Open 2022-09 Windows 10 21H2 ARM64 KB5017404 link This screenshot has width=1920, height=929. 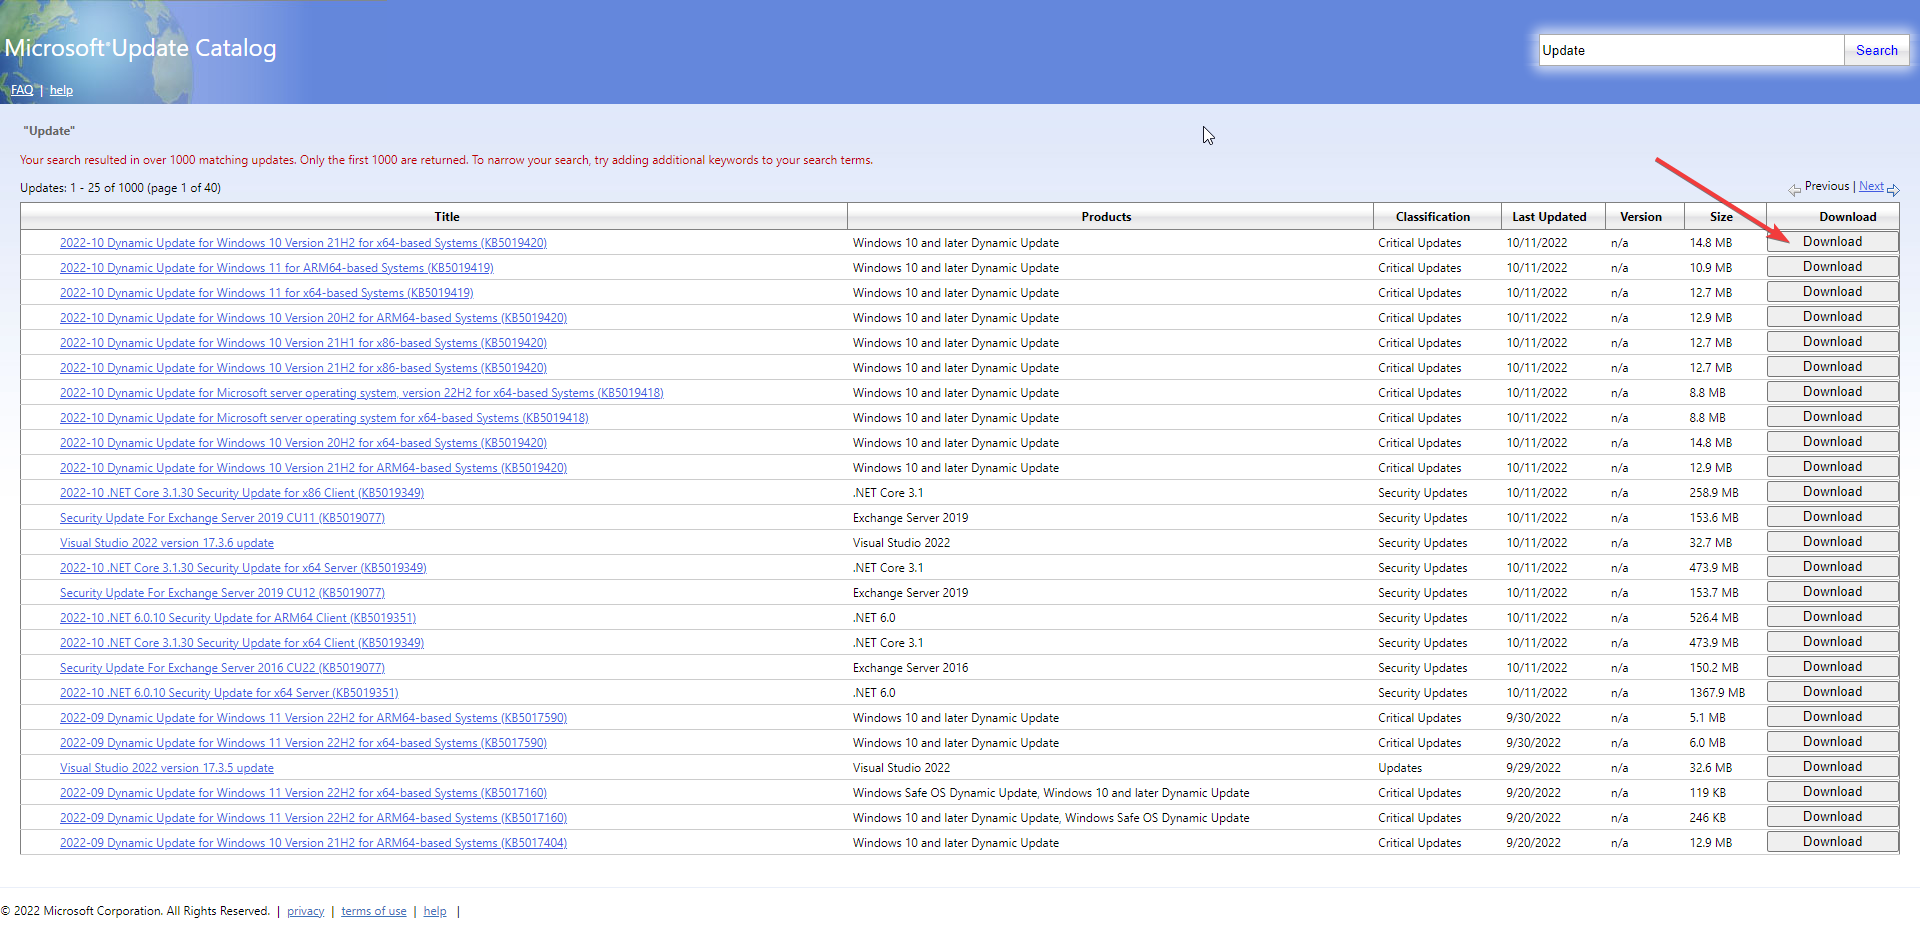tap(313, 843)
